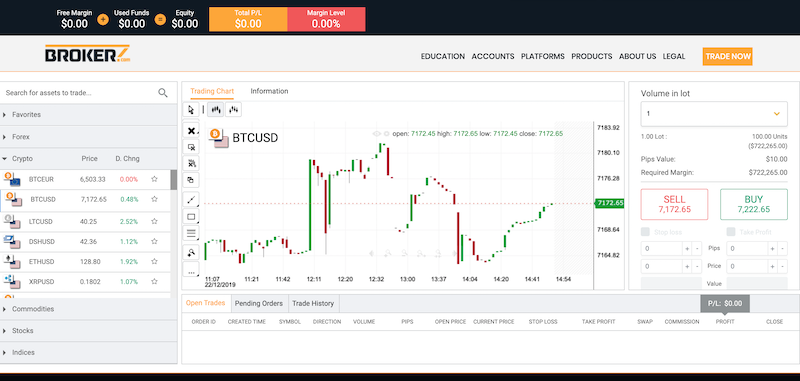Enable the Take Profit checkbox

731,232
